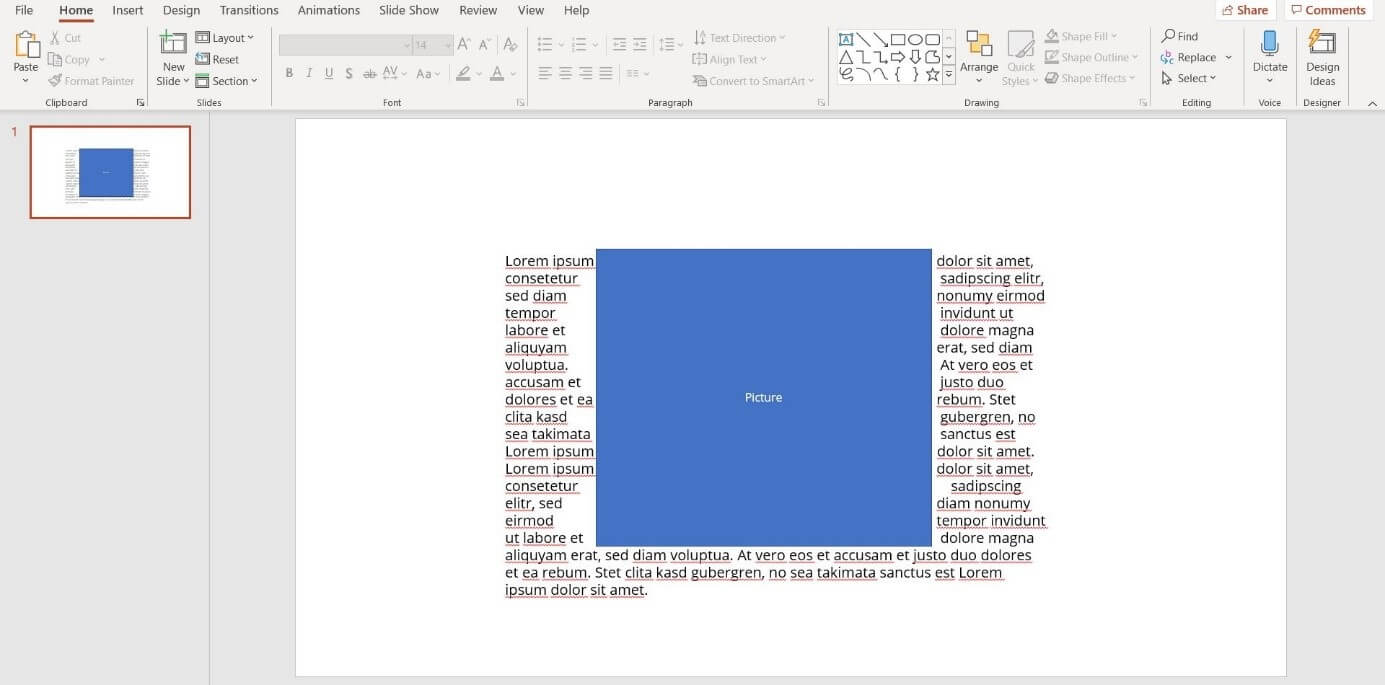Clear all text formatting
Viewport: 1385px width, 685px height.
509,44
